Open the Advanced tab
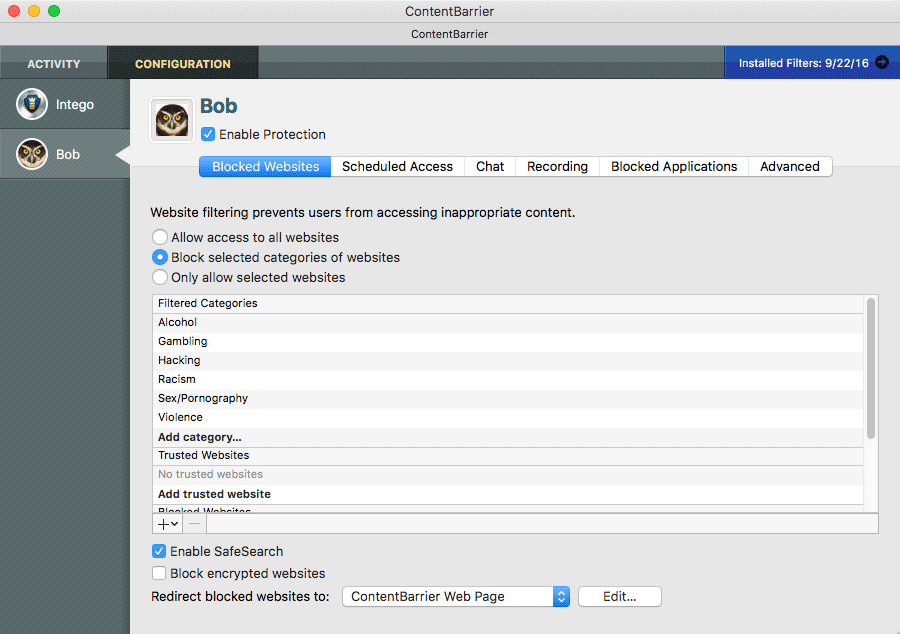This screenshot has width=900, height=634. pyautogui.click(x=790, y=166)
